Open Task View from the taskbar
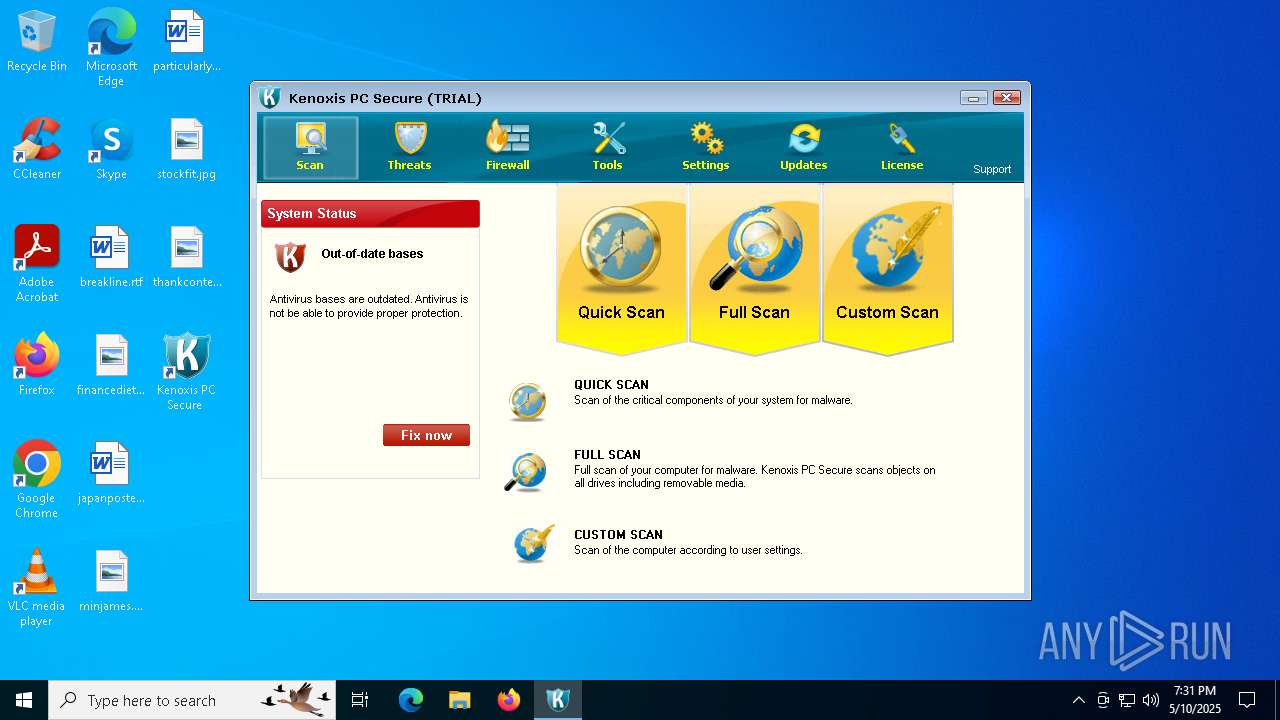The height and width of the screenshot is (720, 1280). [x=360, y=700]
